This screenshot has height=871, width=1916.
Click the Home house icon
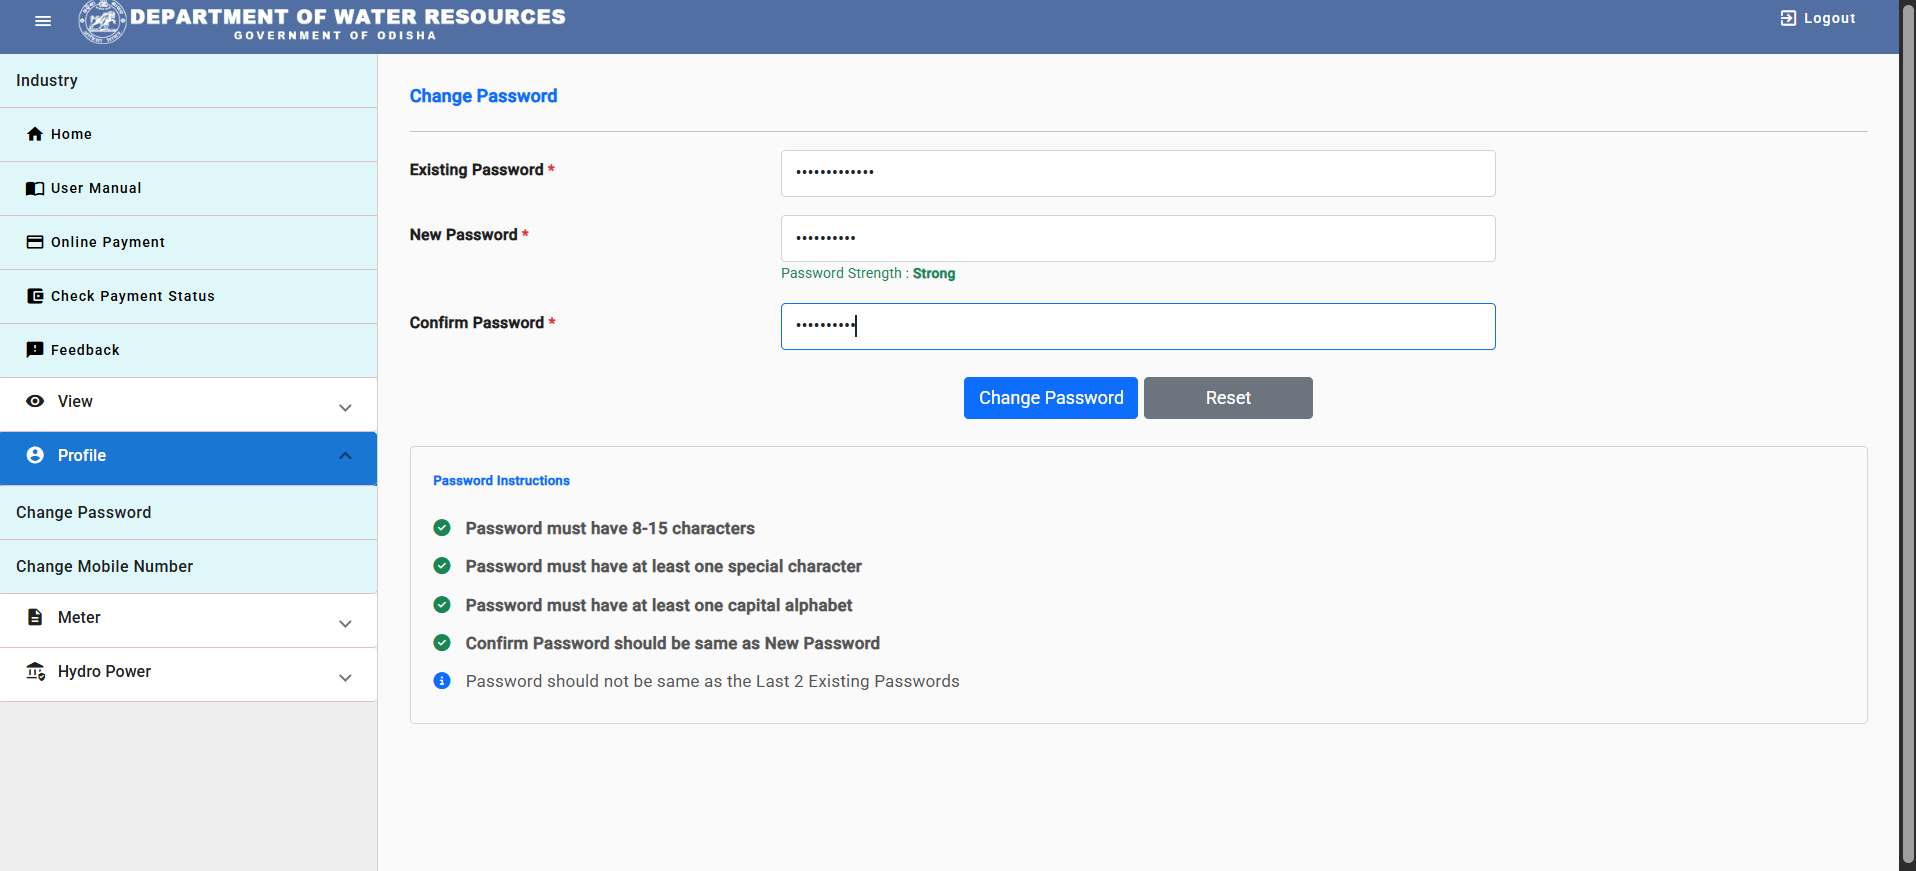(35, 134)
